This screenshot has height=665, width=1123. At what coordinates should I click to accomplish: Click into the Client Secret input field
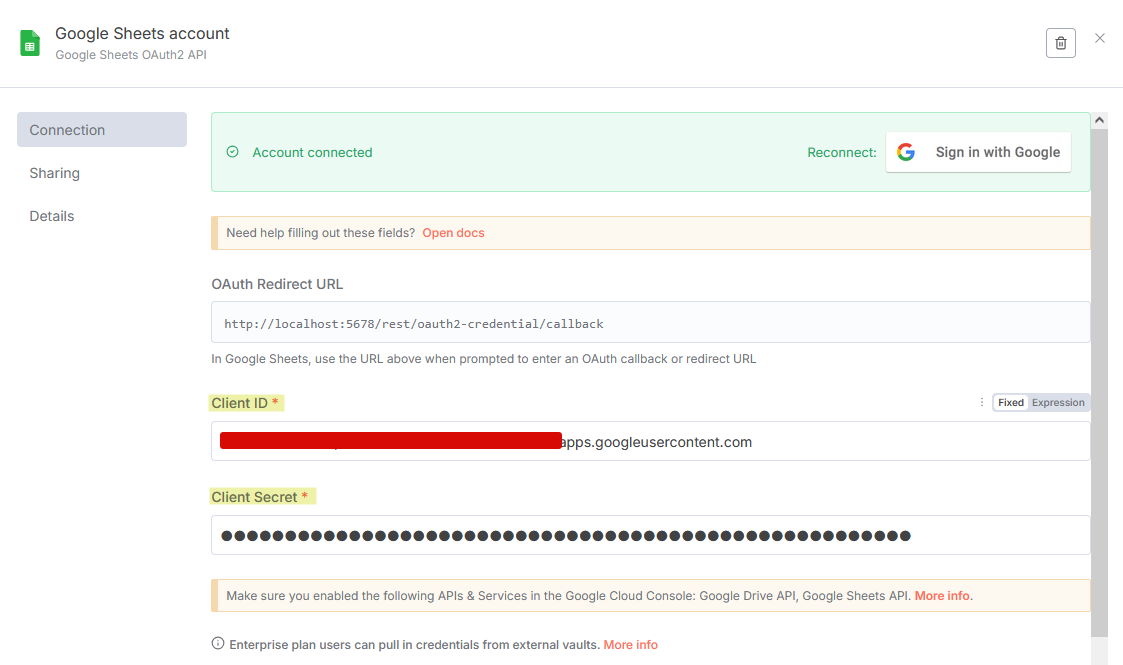coord(650,535)
